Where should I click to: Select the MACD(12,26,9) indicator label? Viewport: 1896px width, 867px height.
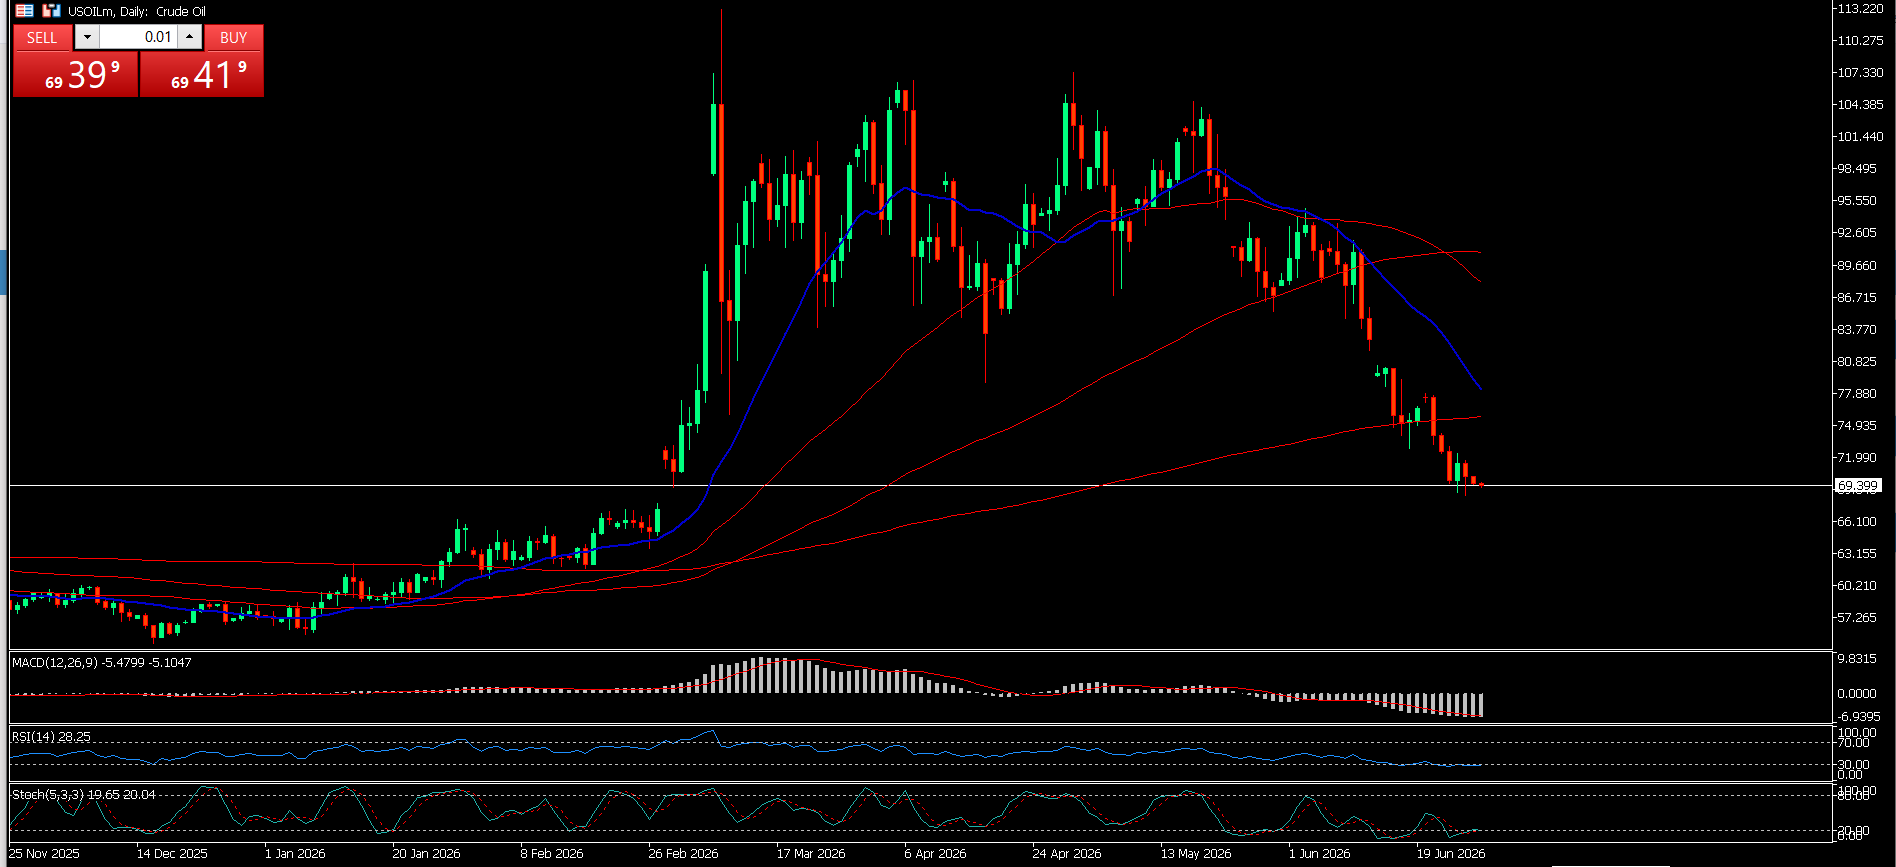102,662
